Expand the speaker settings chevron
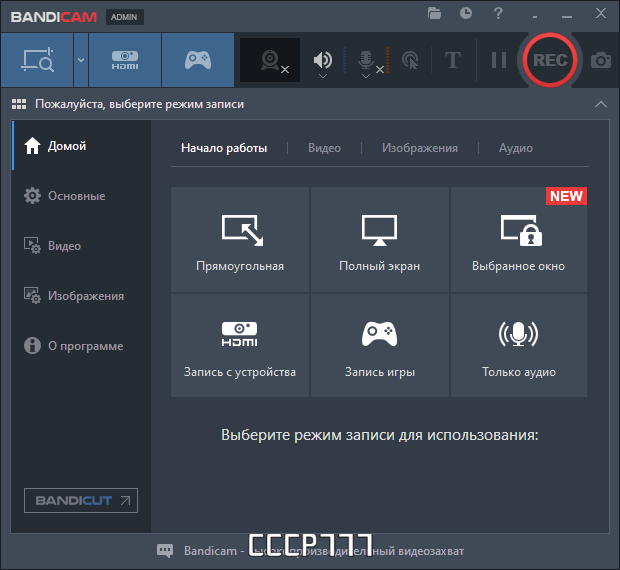620x570 pixels. tap(323, 76)
